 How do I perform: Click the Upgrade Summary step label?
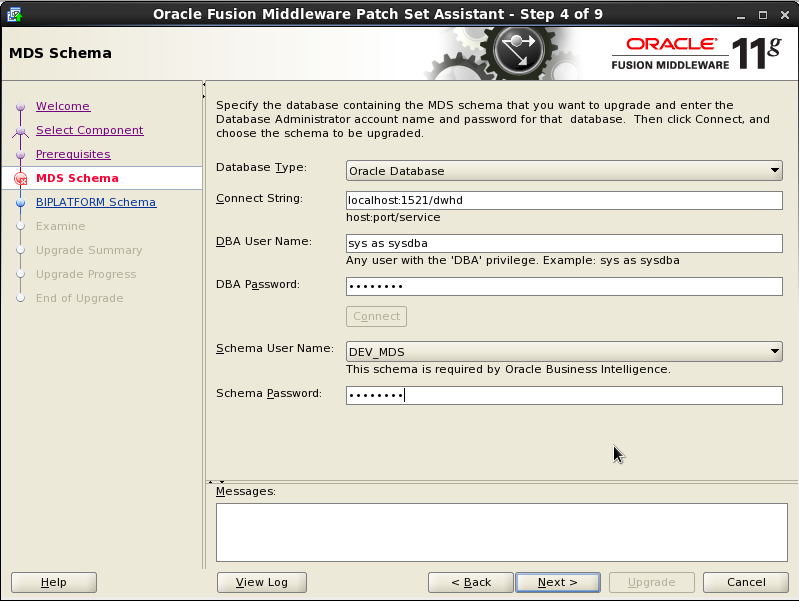pos(89,250)
